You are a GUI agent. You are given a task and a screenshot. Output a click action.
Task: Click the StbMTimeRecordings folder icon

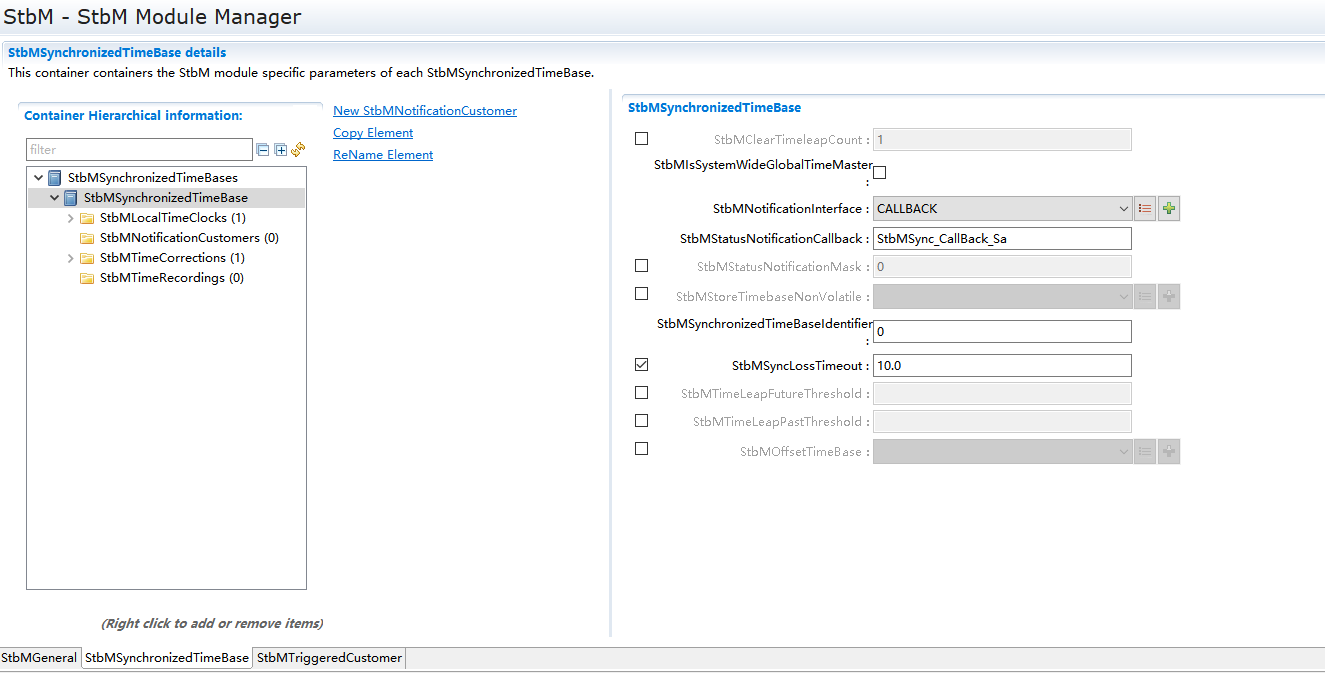pos(87,278)
